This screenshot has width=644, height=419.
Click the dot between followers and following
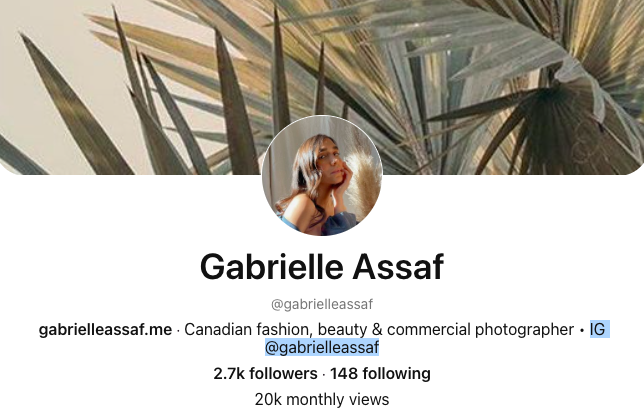(x=324, y=374)
